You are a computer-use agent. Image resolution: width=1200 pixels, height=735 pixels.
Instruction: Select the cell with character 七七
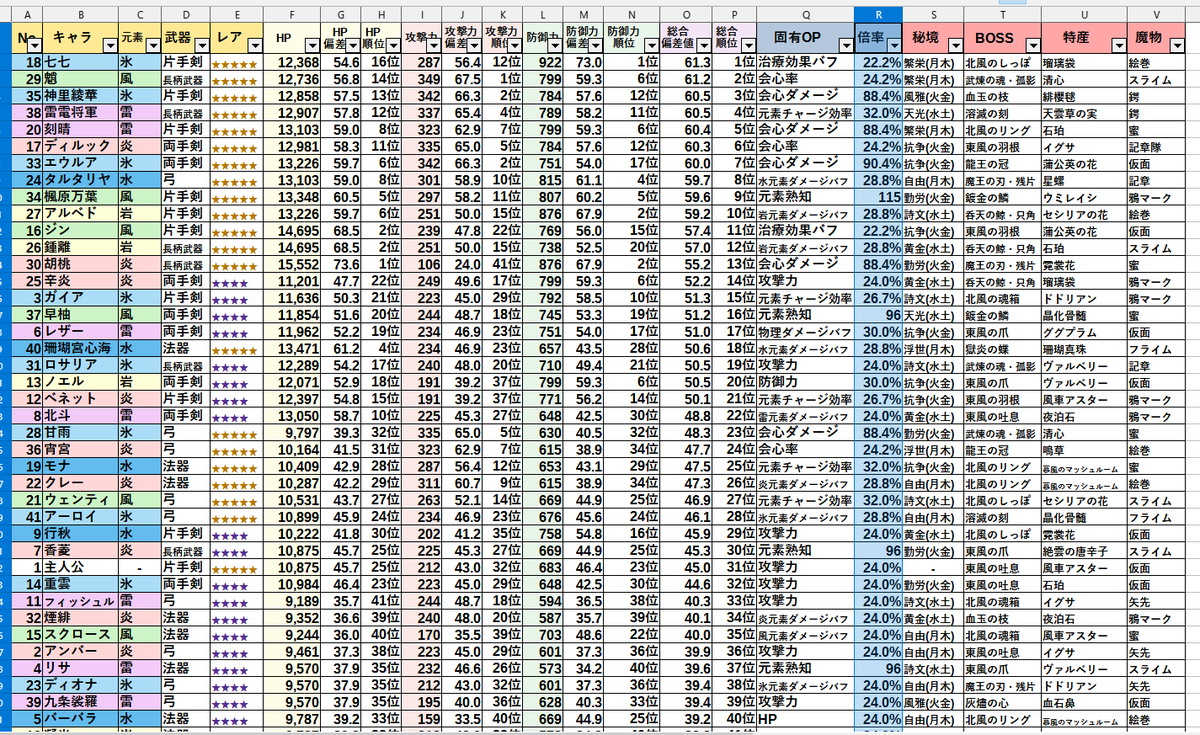81,62
